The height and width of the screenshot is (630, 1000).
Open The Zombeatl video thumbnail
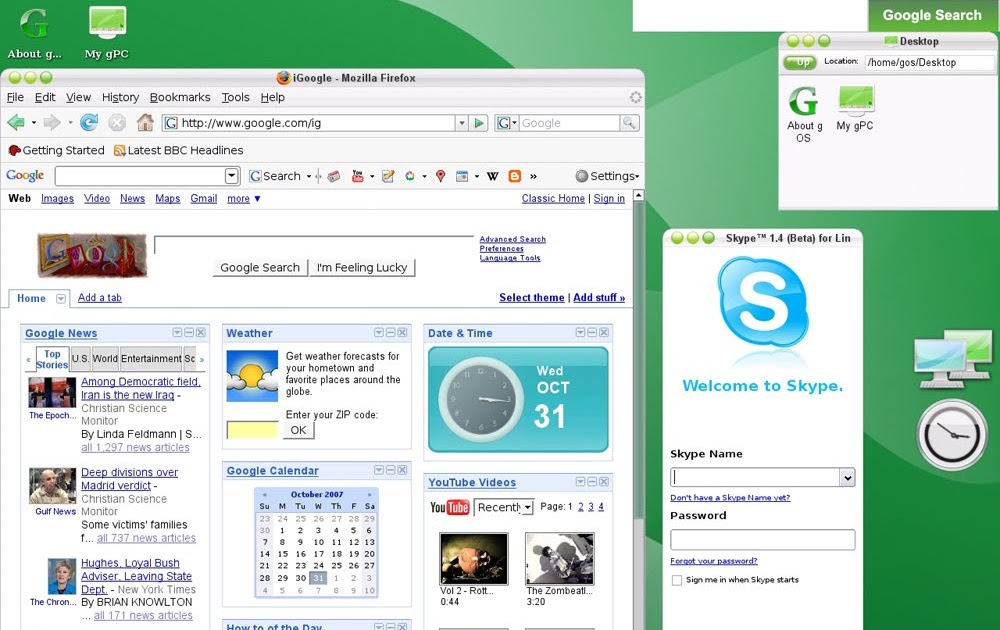click(x=559, y=559)
